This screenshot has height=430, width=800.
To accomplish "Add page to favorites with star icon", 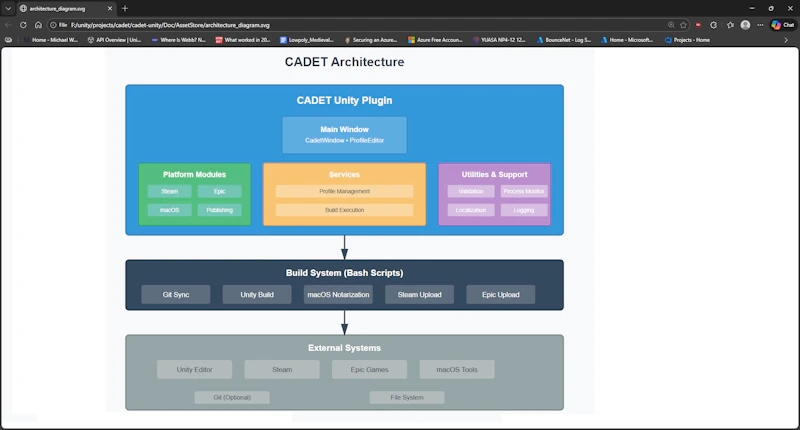I will point(684,25).
